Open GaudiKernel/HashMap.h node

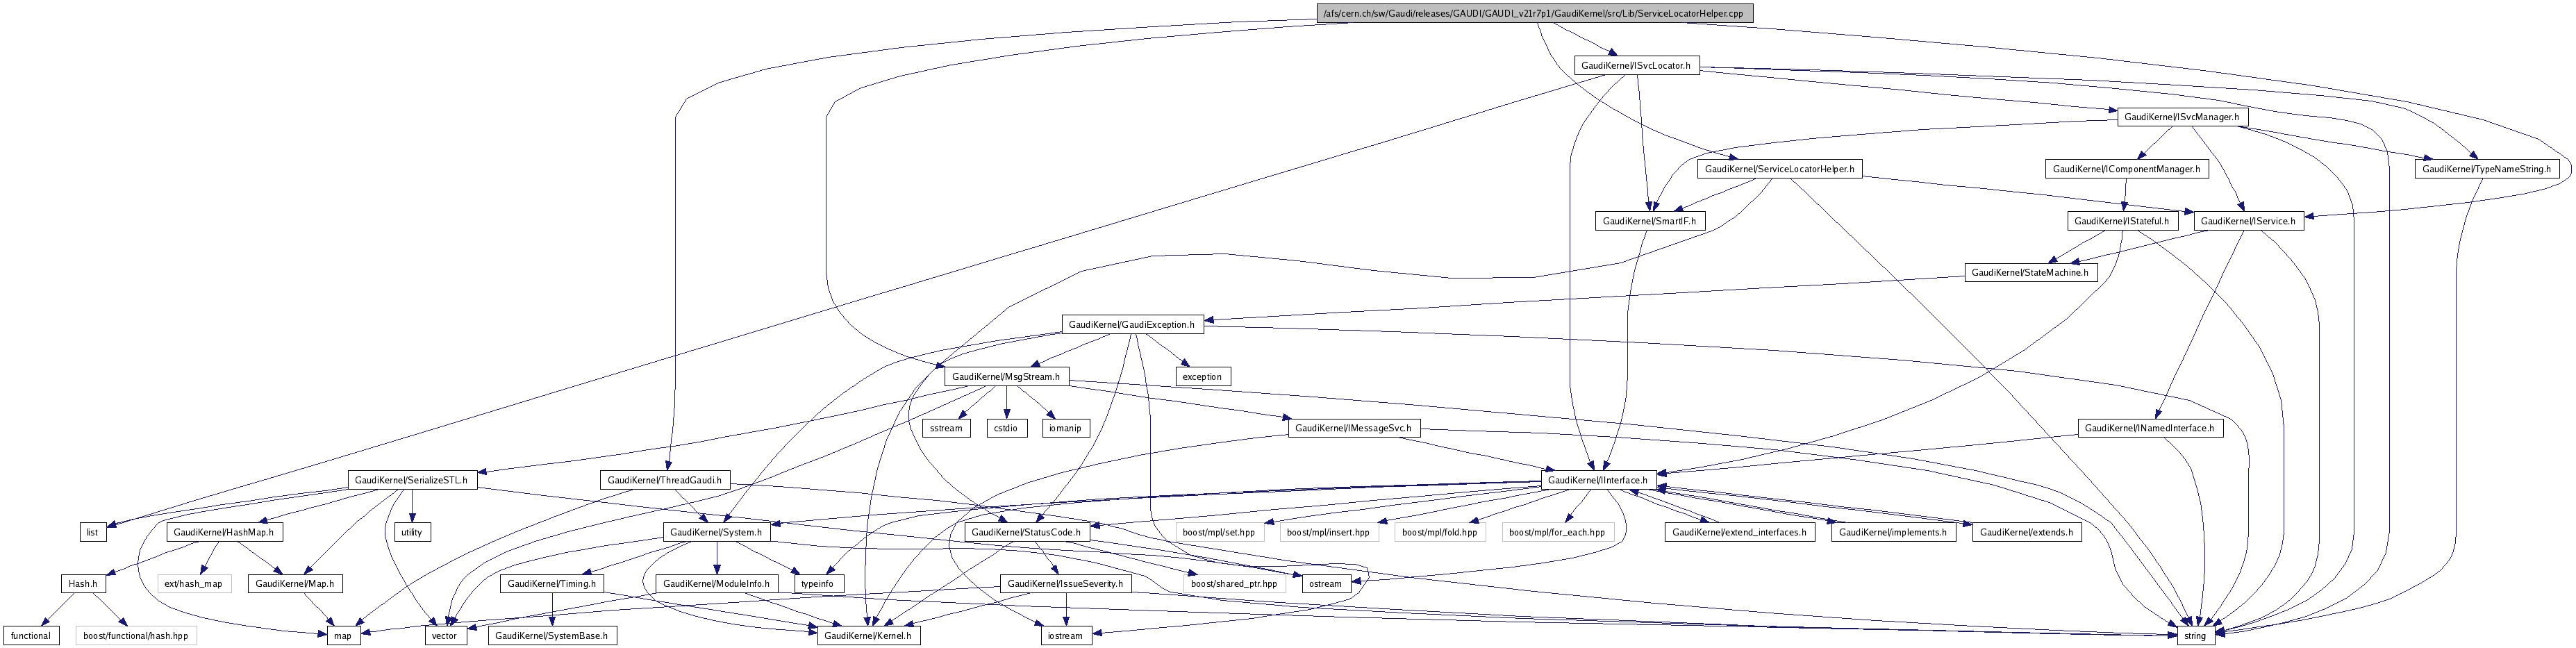click(x=224, y=533)
